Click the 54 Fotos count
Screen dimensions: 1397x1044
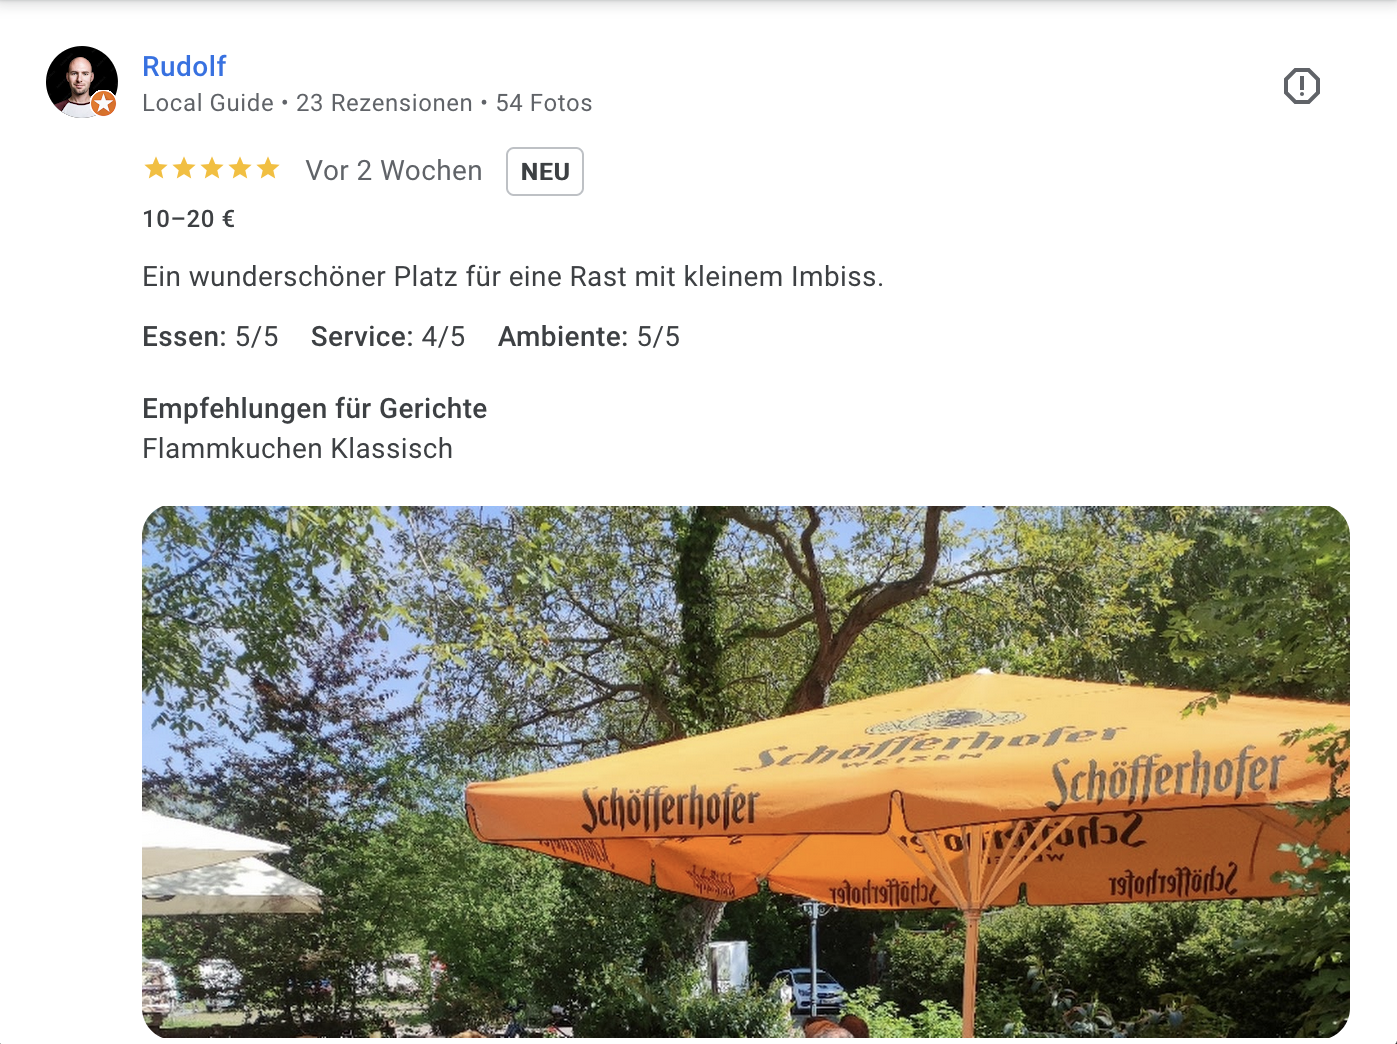click(544, 103)
